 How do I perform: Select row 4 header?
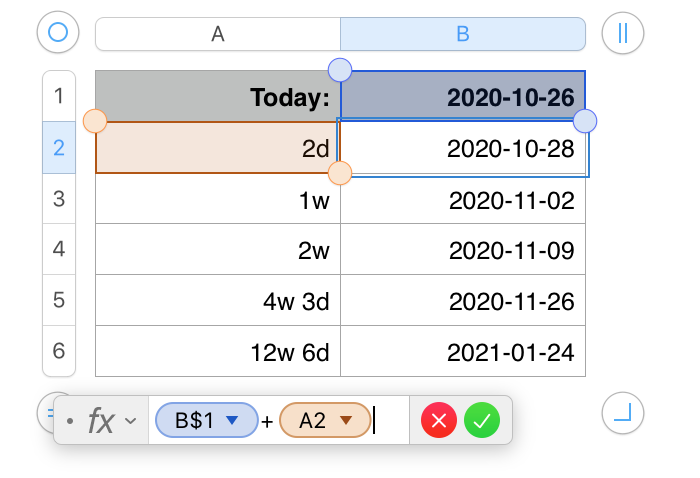tap(58, 249)
